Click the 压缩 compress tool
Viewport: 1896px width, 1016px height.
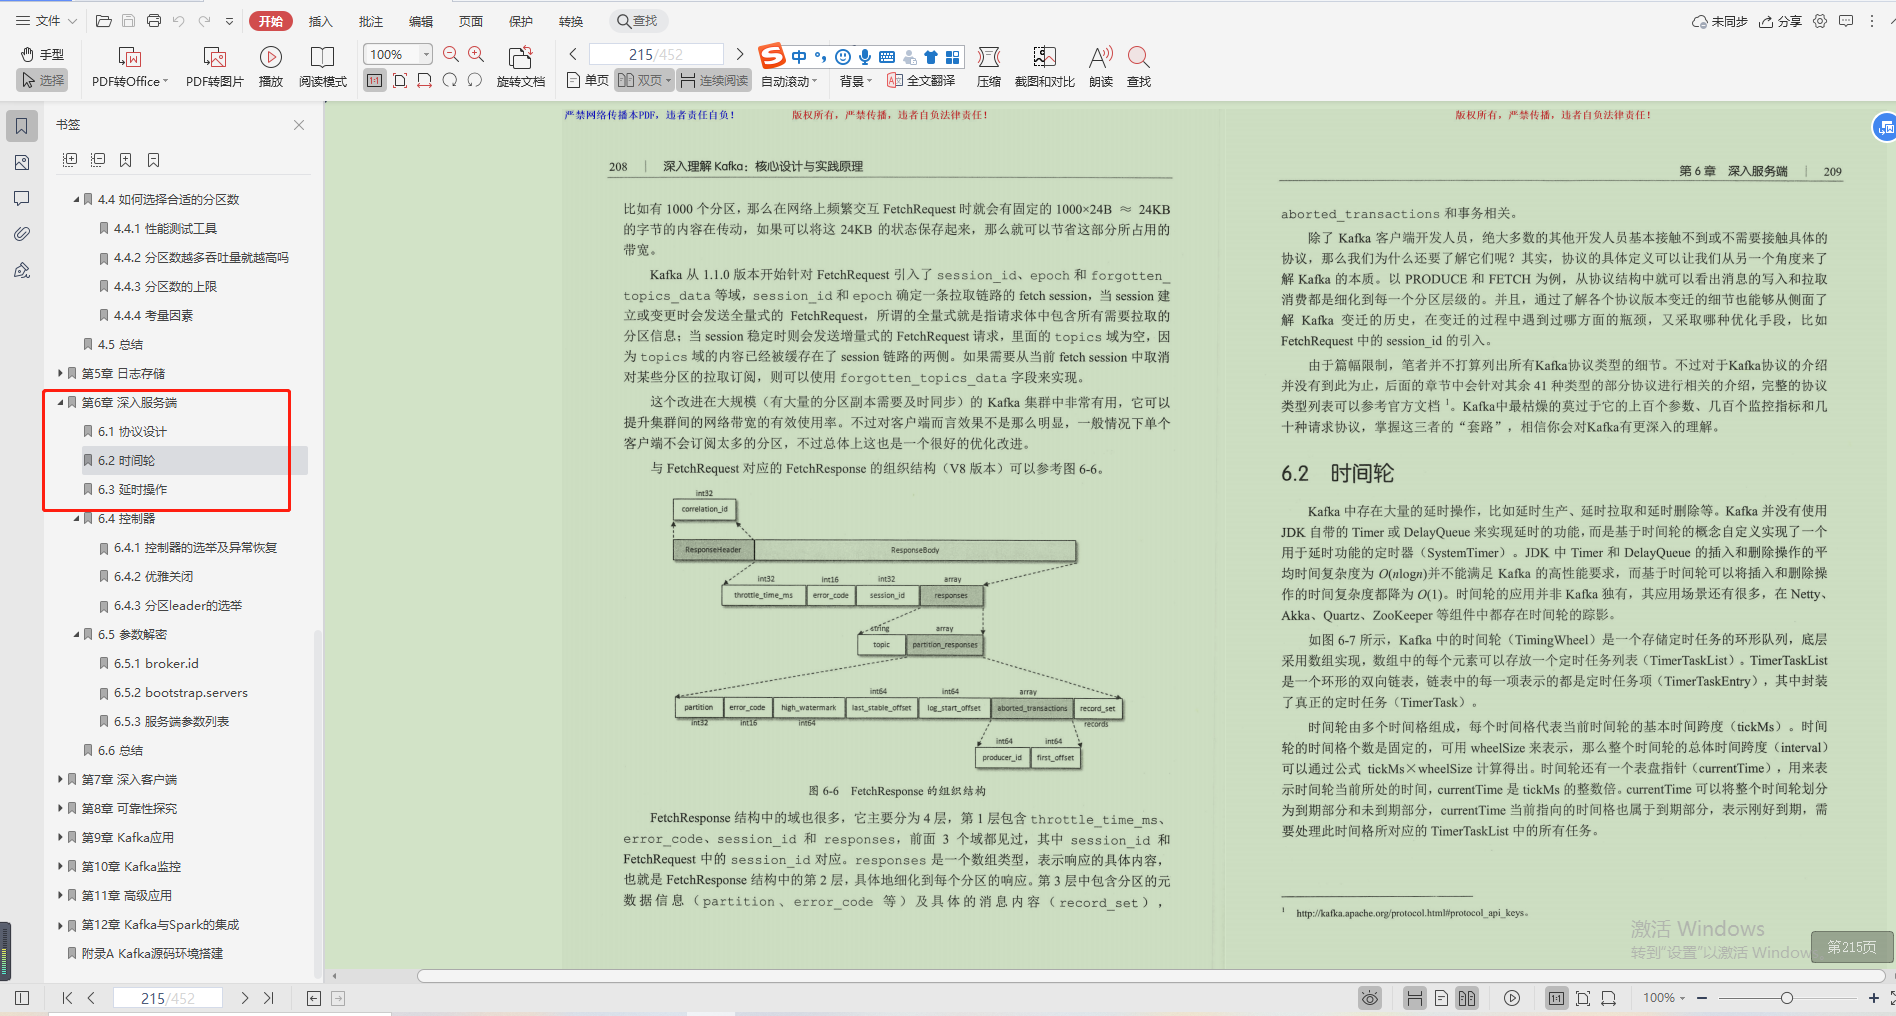(x=989, y=67)
